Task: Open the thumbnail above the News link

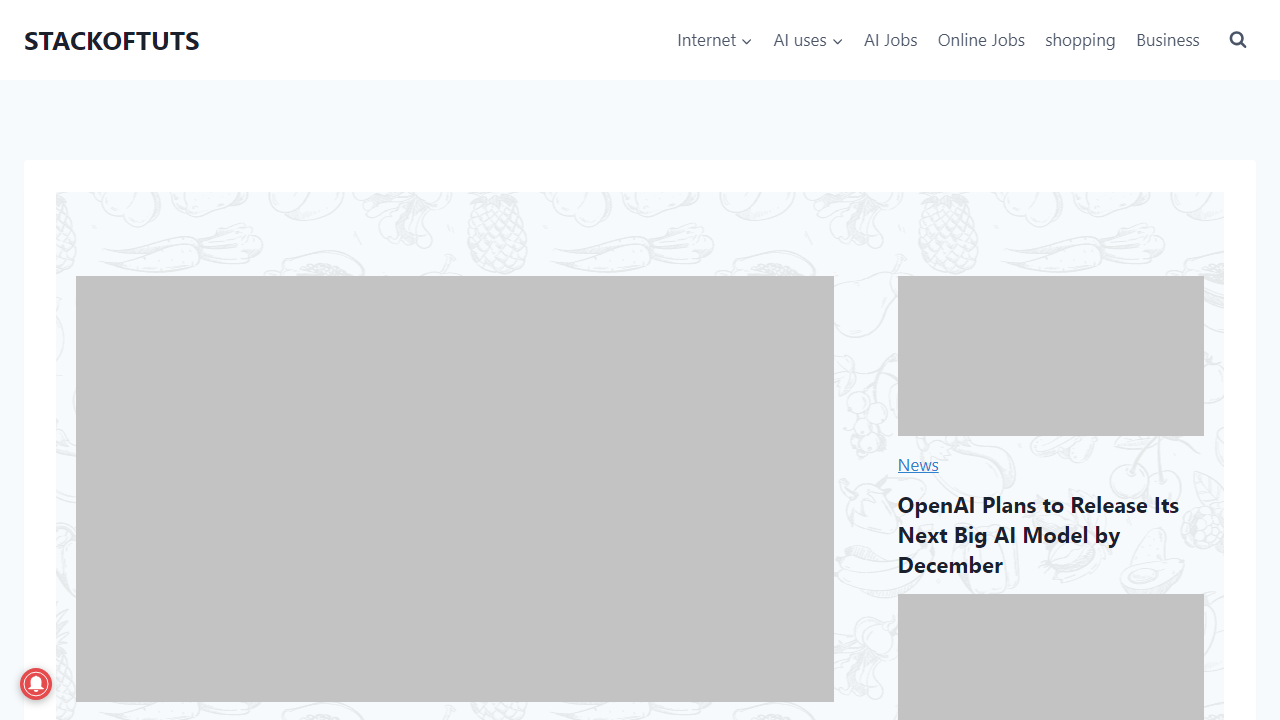Action: point(1050,355)
